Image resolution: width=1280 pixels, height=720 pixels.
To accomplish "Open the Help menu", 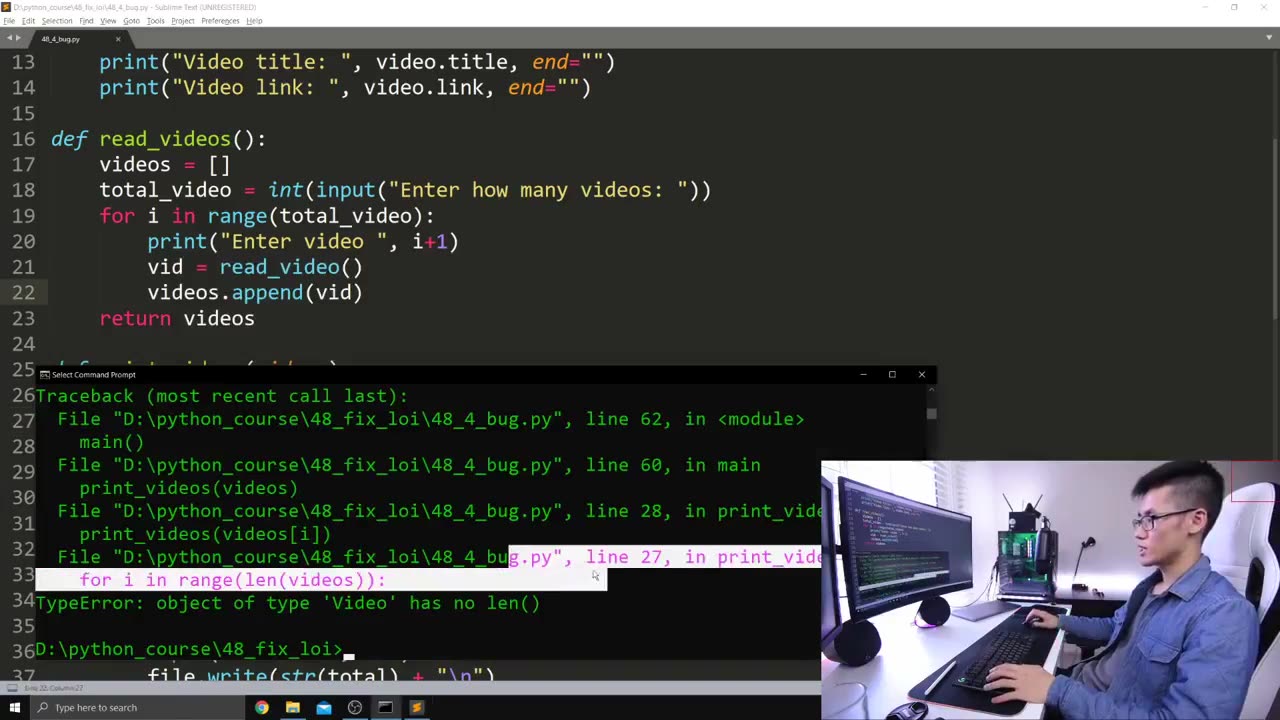I will pos(254,20).
